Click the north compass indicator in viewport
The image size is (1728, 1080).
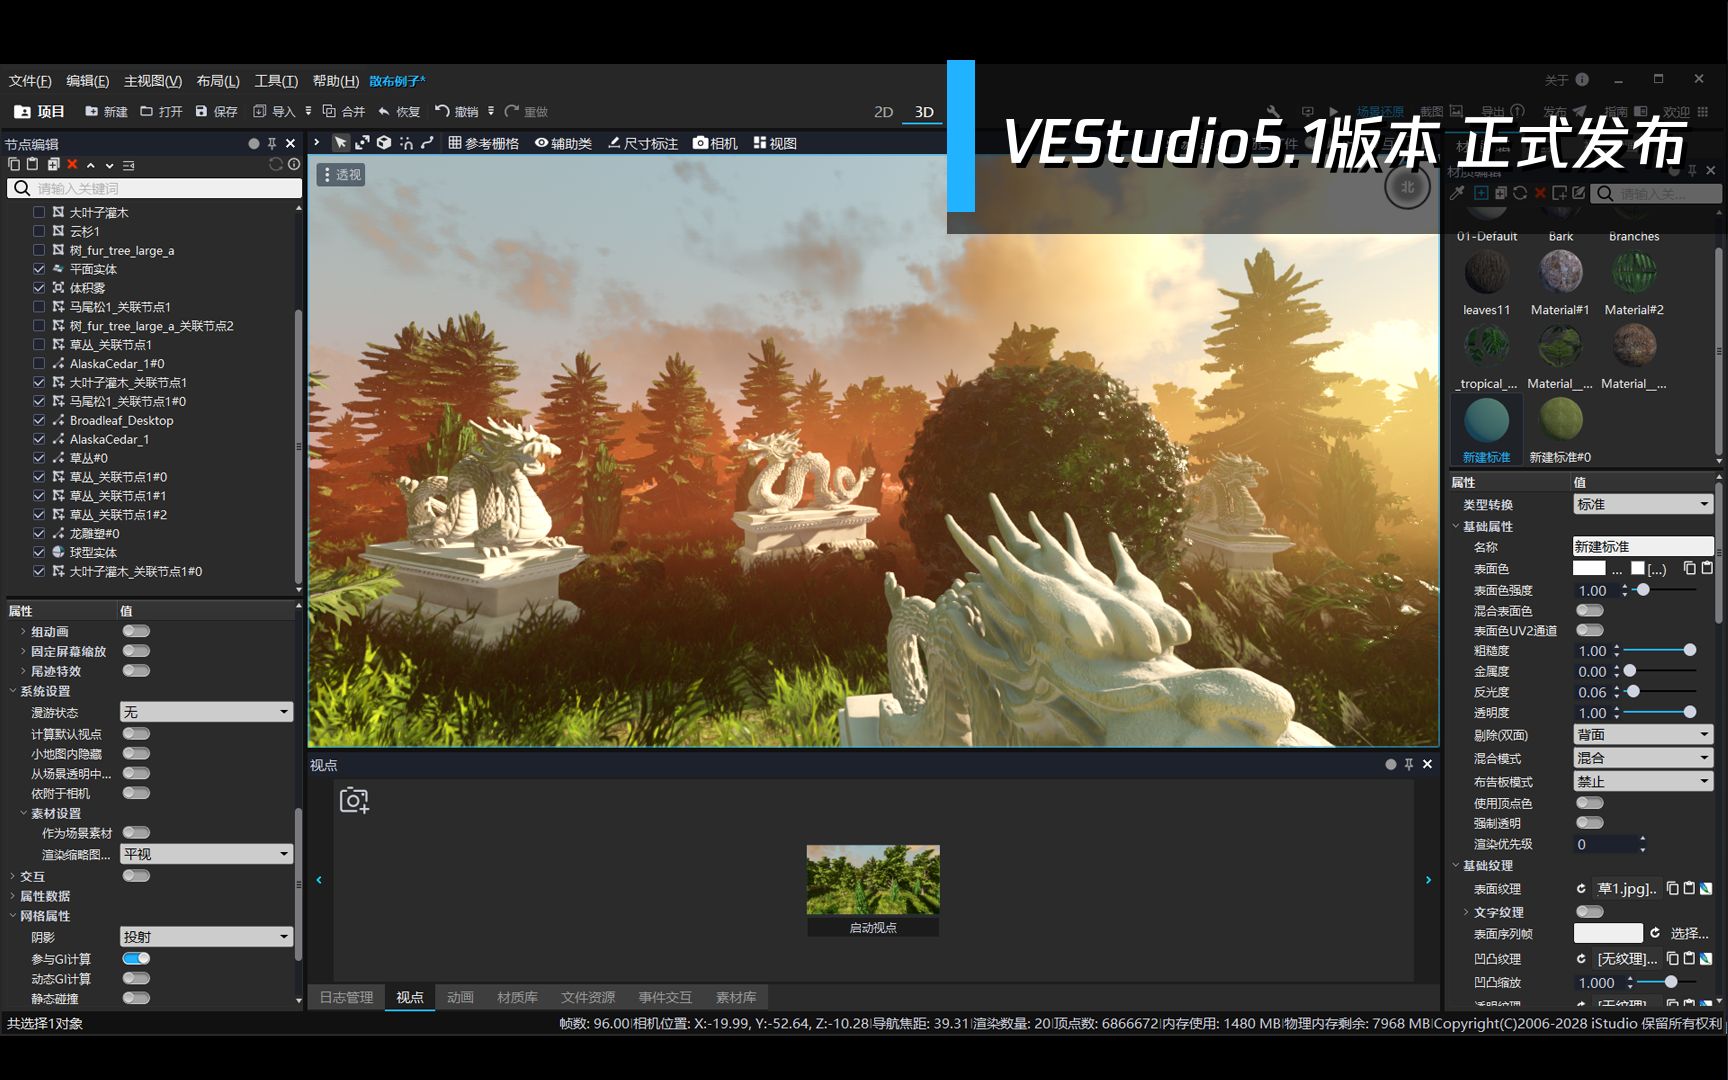click(1407, 187)
